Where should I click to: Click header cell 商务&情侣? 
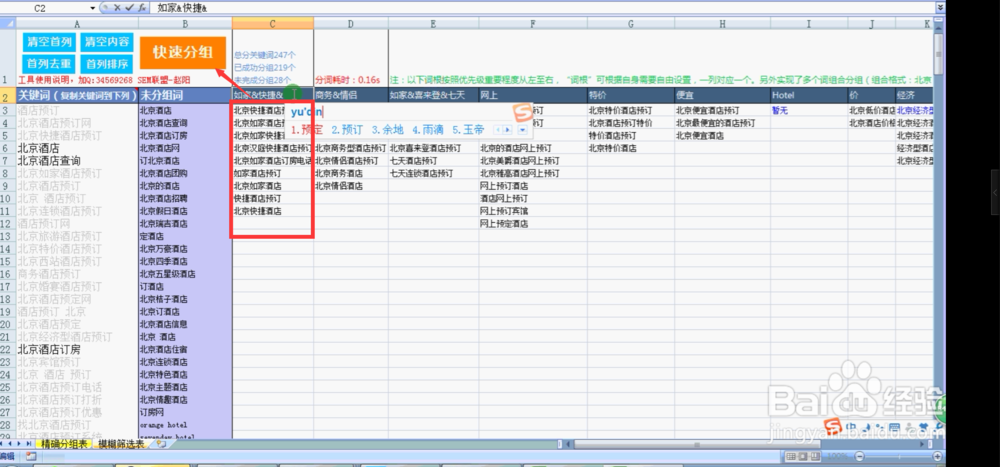click(x=350, y=96)
